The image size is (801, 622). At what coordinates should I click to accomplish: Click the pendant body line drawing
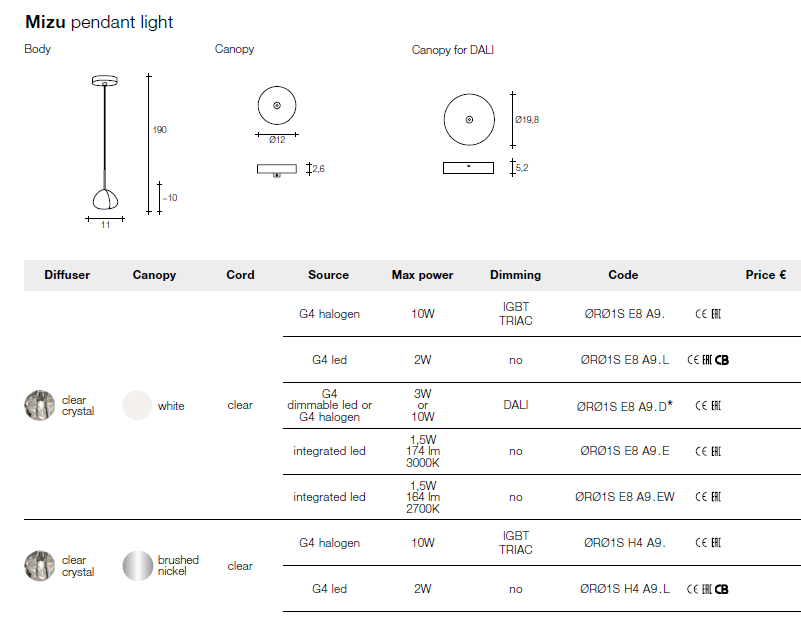coord(105,142)
